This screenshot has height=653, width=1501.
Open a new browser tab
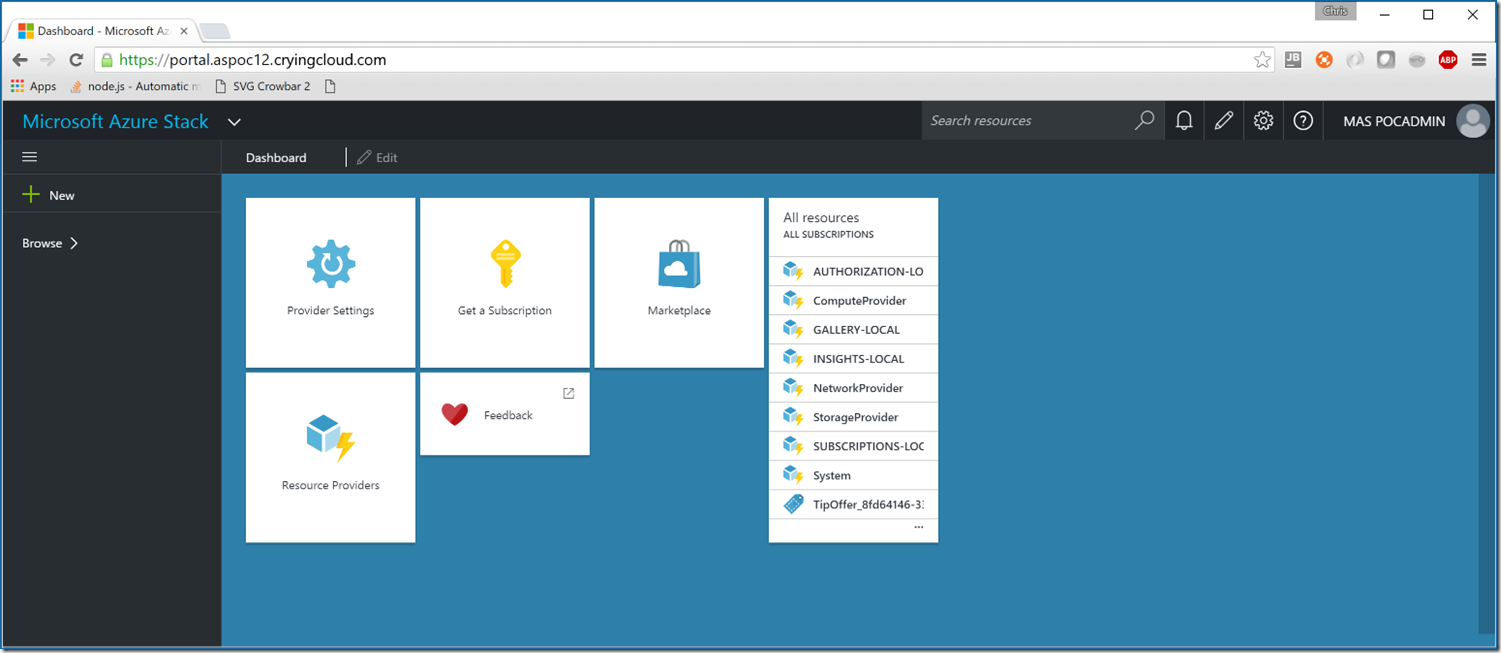pyautogui.click(x=214, y=31)
